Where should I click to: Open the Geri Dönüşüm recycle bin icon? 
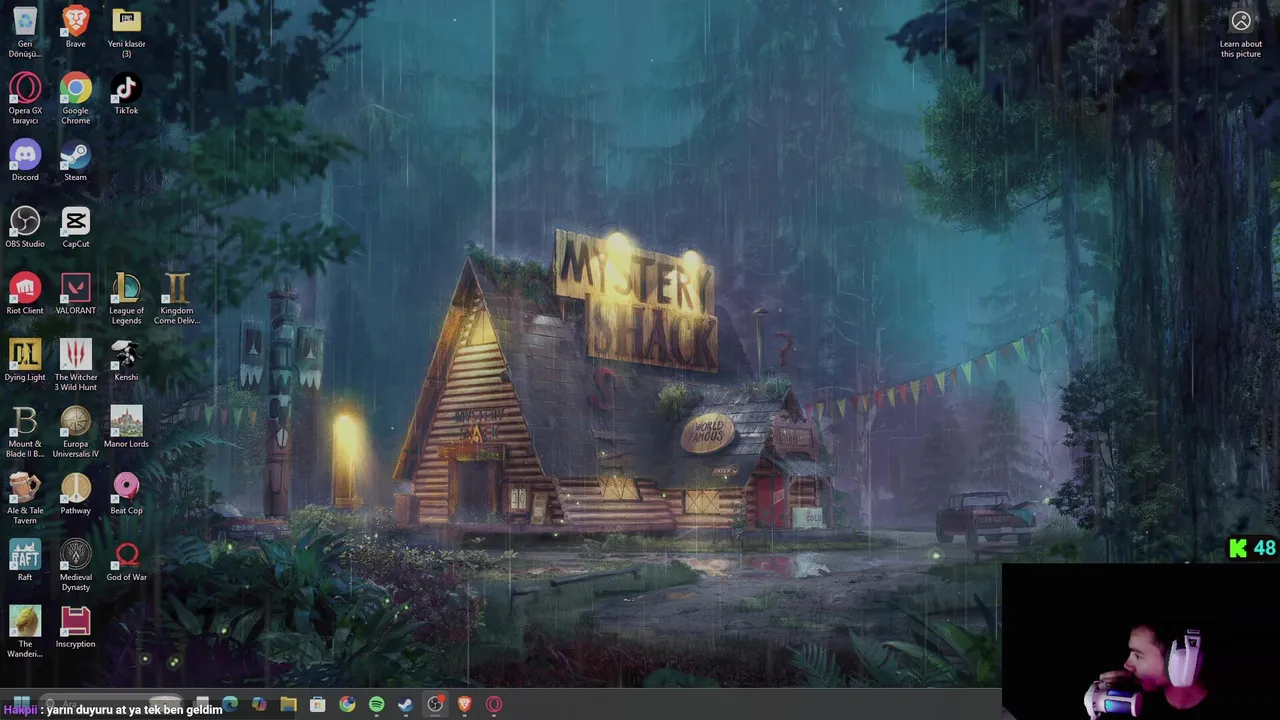25,30
